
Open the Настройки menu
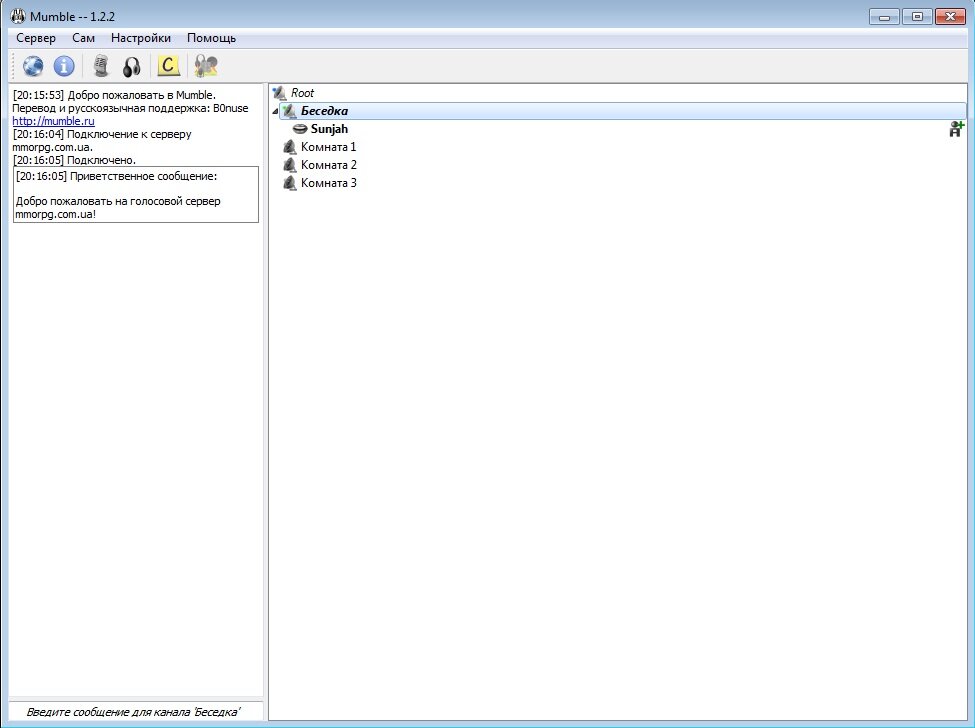(141, 38)
